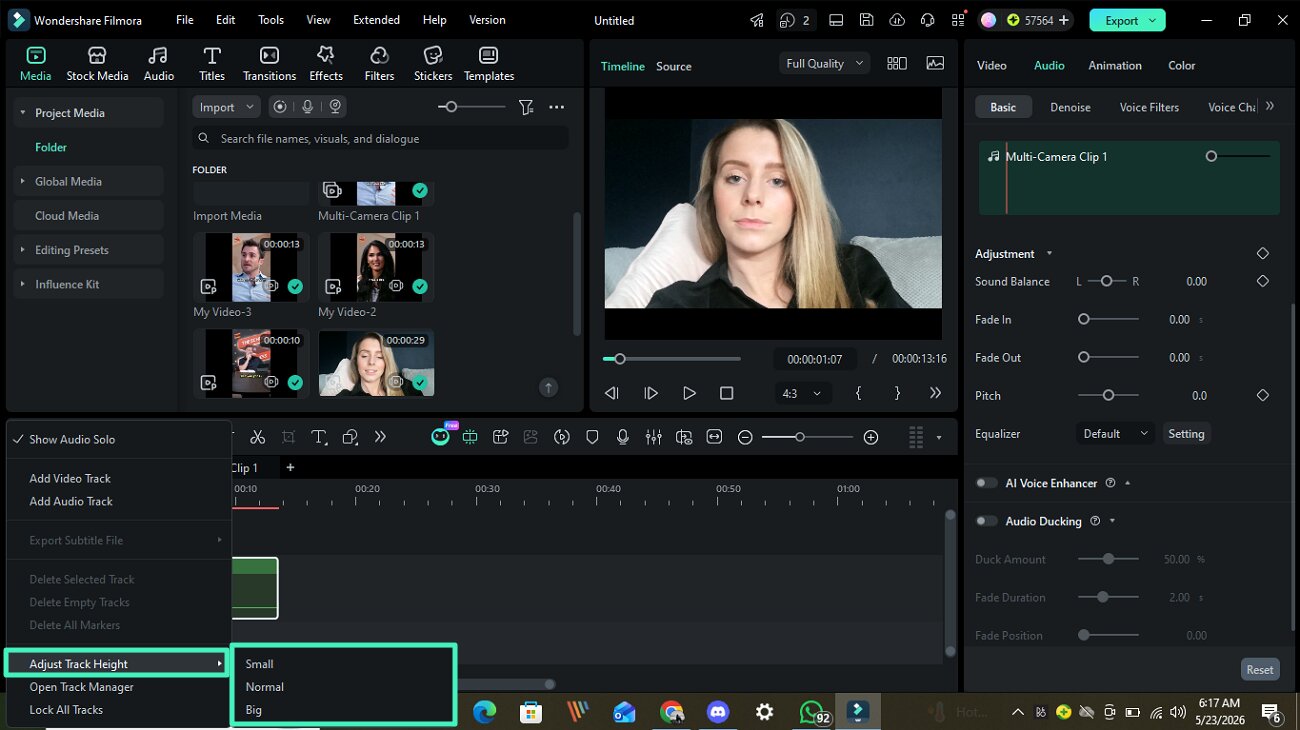This screenshot has height=730, width=1300.
Task: Open the Full Quality dropdown
Action: click(x=825, y=63)
